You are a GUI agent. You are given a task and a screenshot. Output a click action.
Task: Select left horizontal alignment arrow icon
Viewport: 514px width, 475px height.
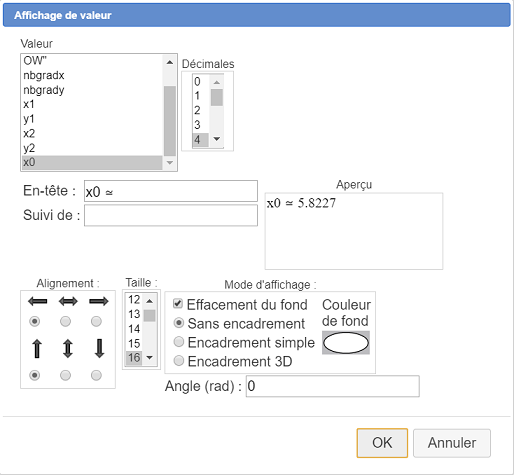pos(37,302)
